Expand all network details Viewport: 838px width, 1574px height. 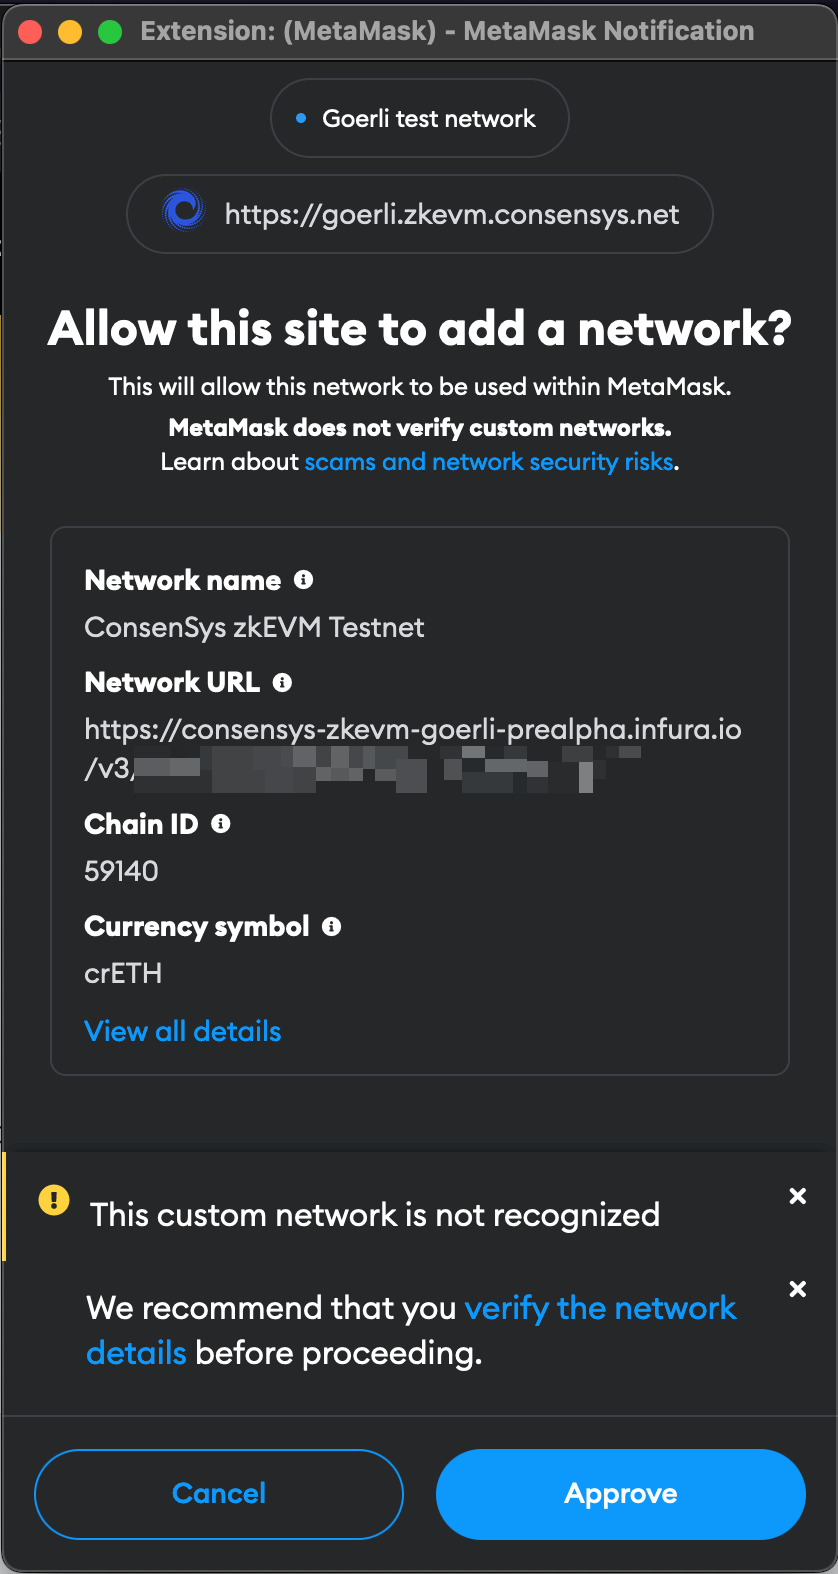tap(182, 1030)
